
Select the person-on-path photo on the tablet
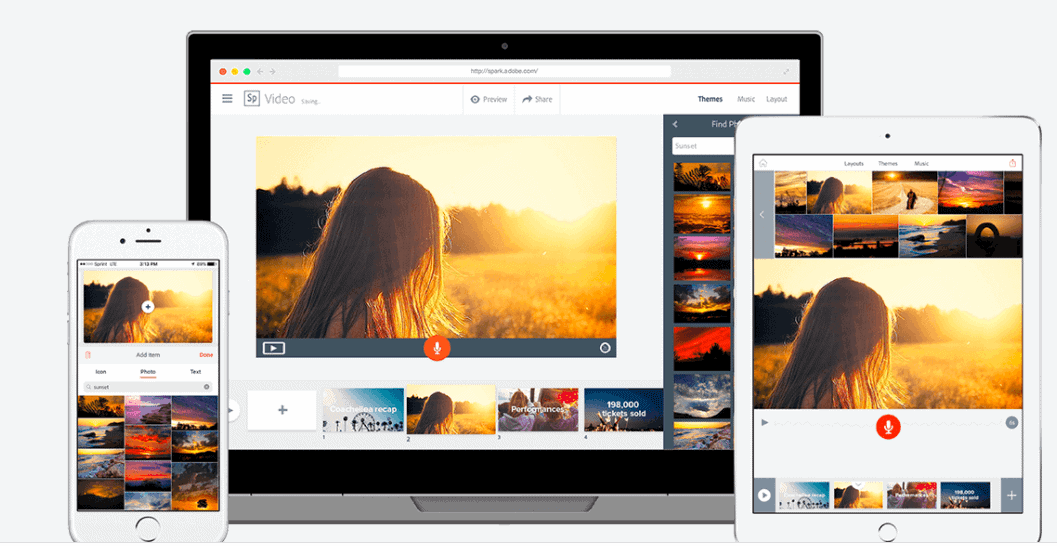[904, 192]
